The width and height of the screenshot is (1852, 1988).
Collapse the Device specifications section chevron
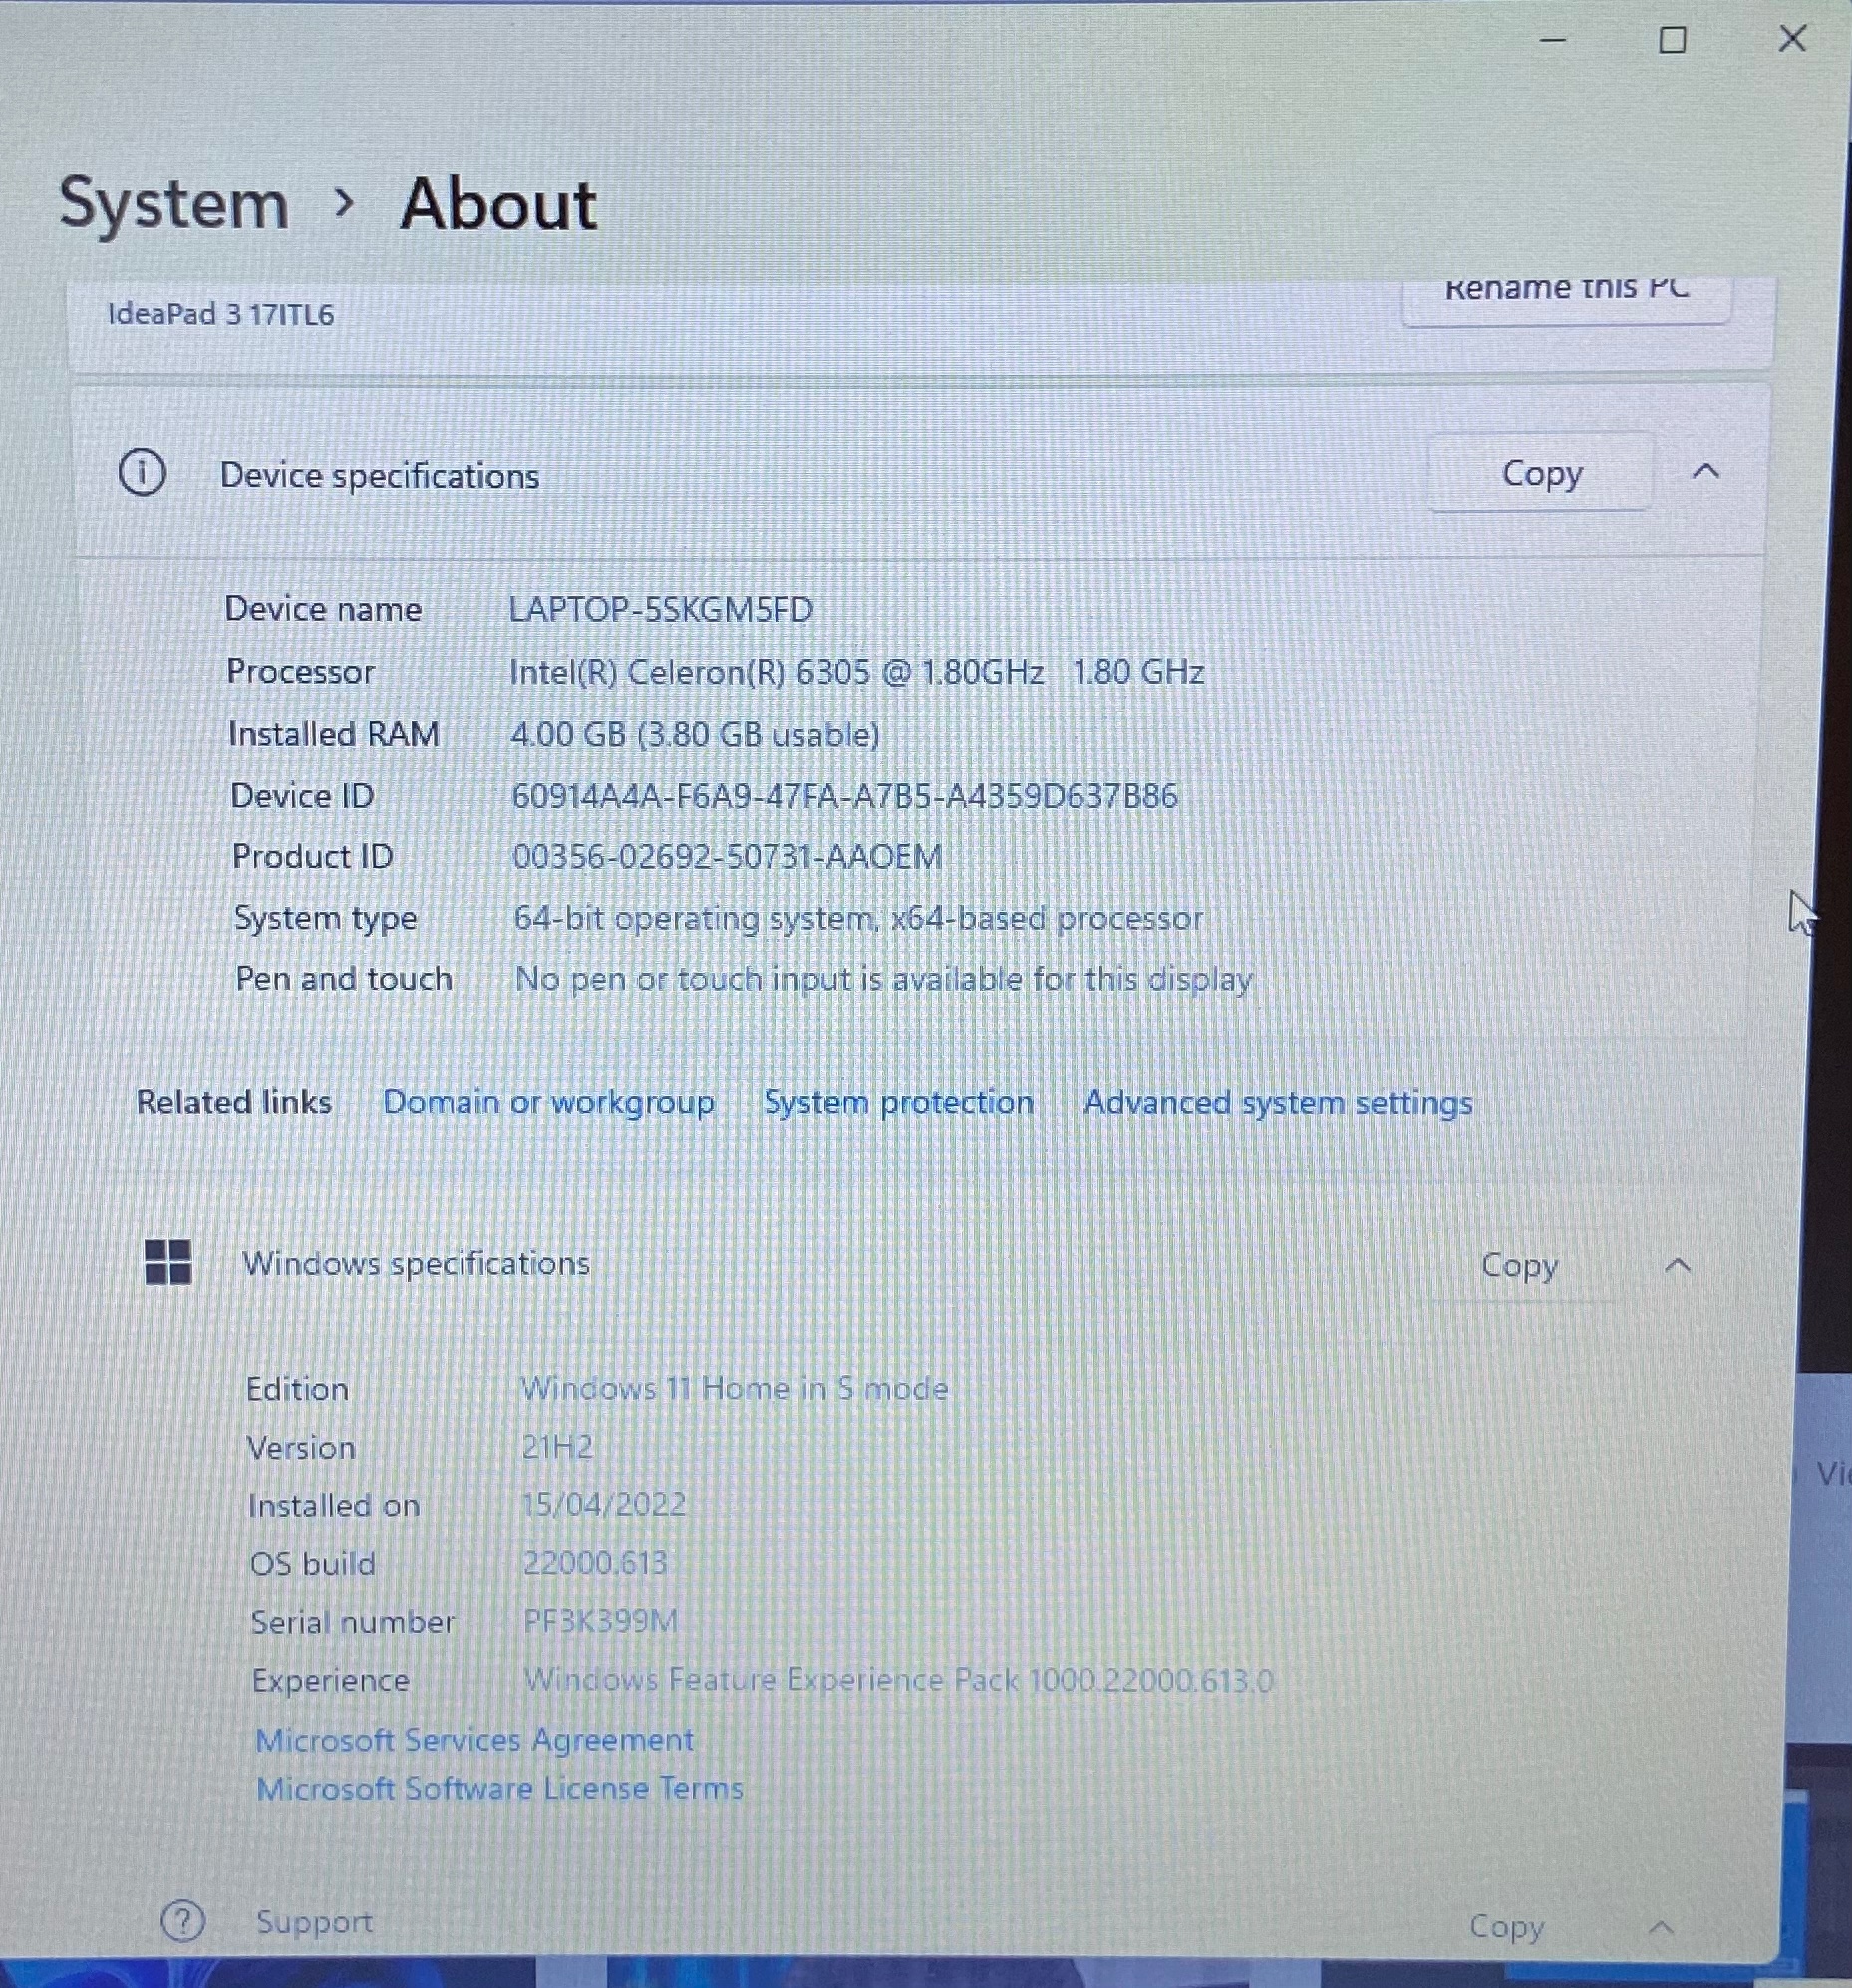(x=1706, y=471)
